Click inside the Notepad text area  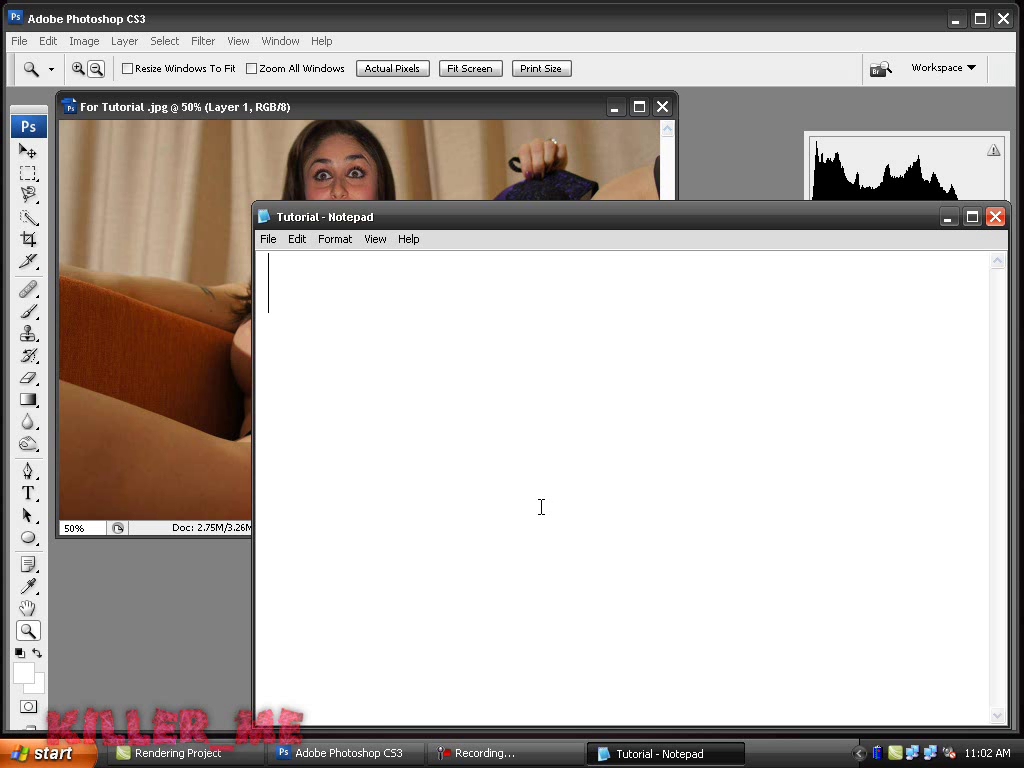[622, 487]
